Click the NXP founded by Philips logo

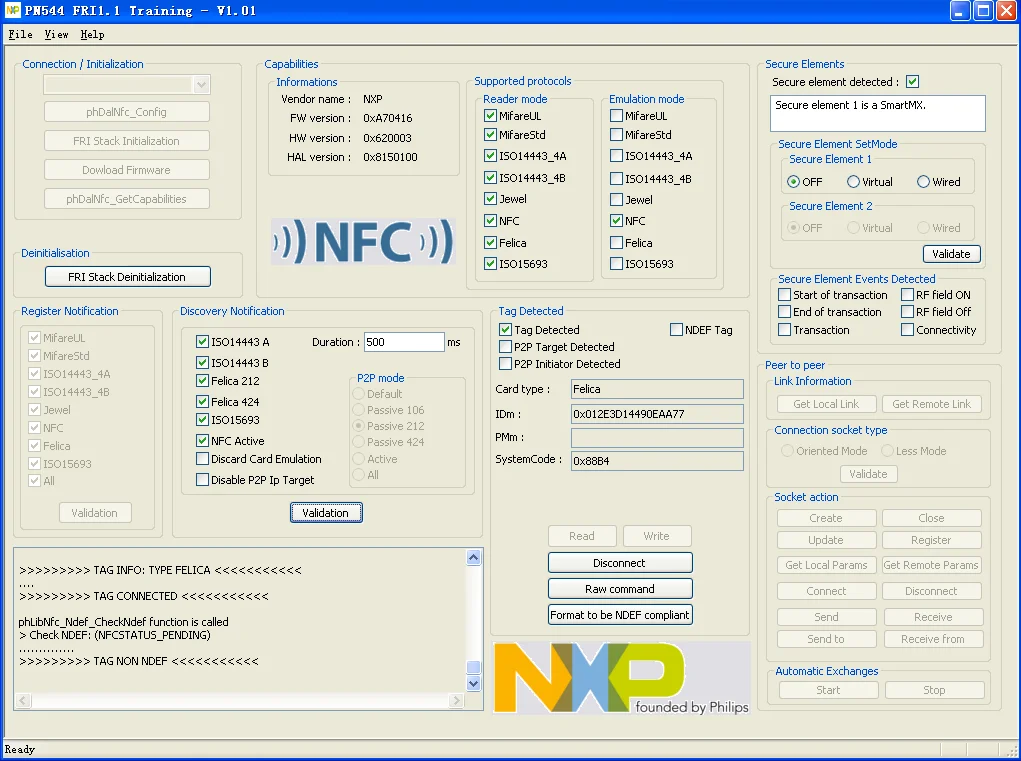click(x=620, y=678)
